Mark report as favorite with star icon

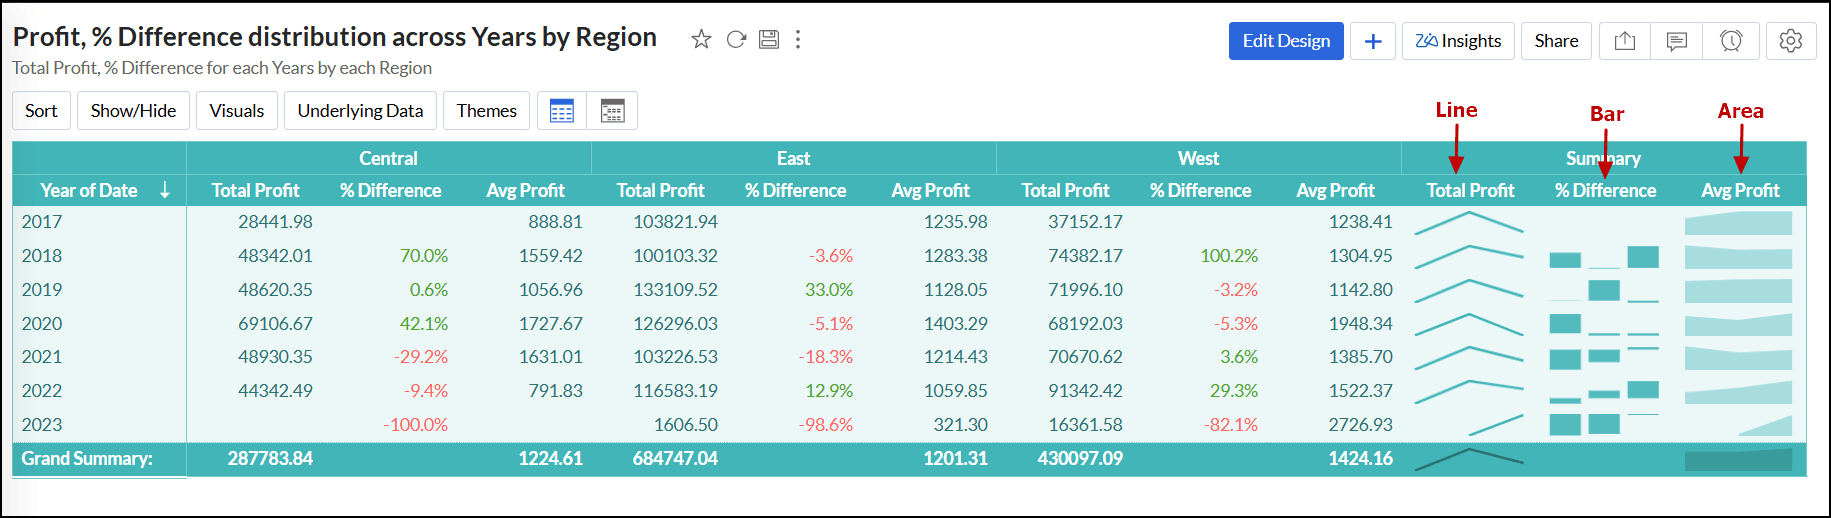coord(701,39)
